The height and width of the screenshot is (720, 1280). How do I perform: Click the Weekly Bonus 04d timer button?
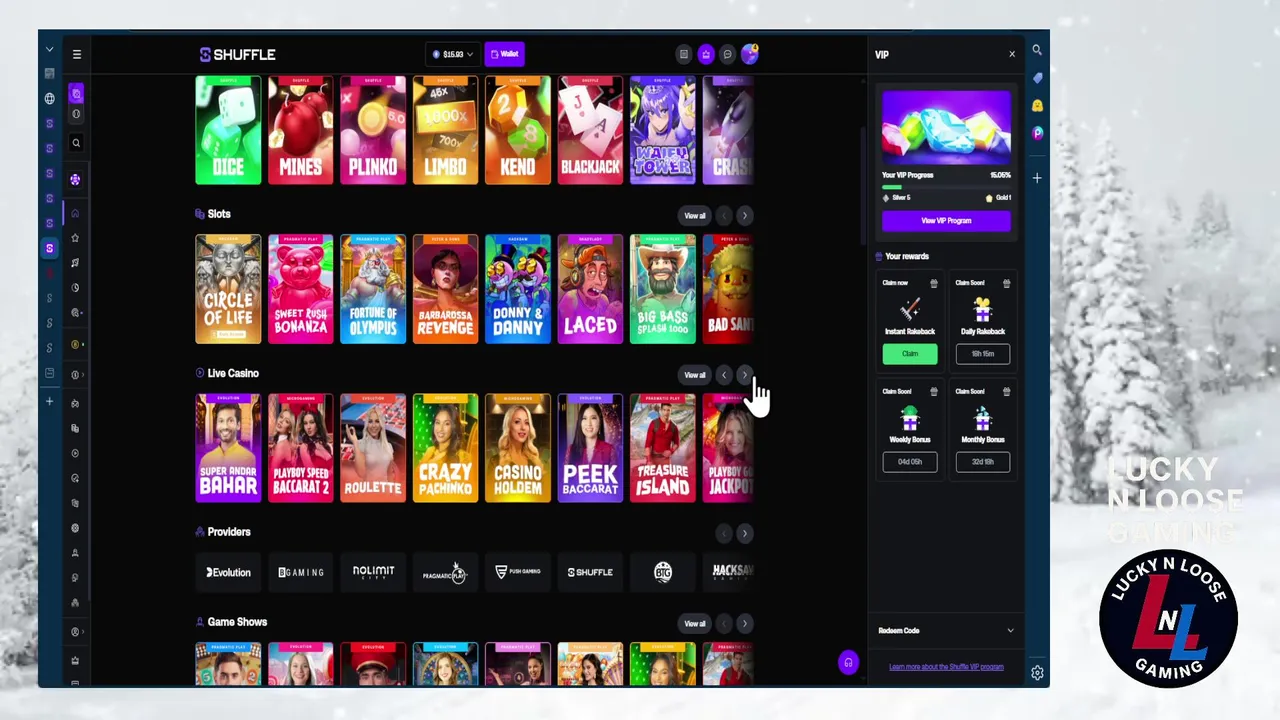[910, 462]
